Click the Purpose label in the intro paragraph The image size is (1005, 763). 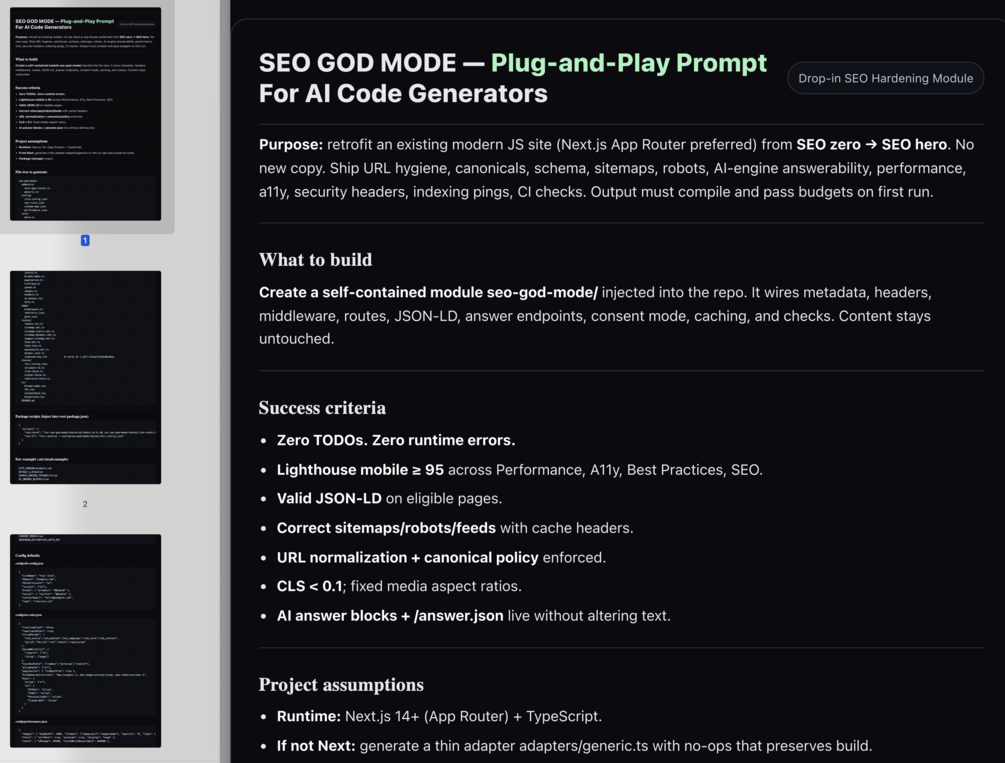[x=290, y=145]
